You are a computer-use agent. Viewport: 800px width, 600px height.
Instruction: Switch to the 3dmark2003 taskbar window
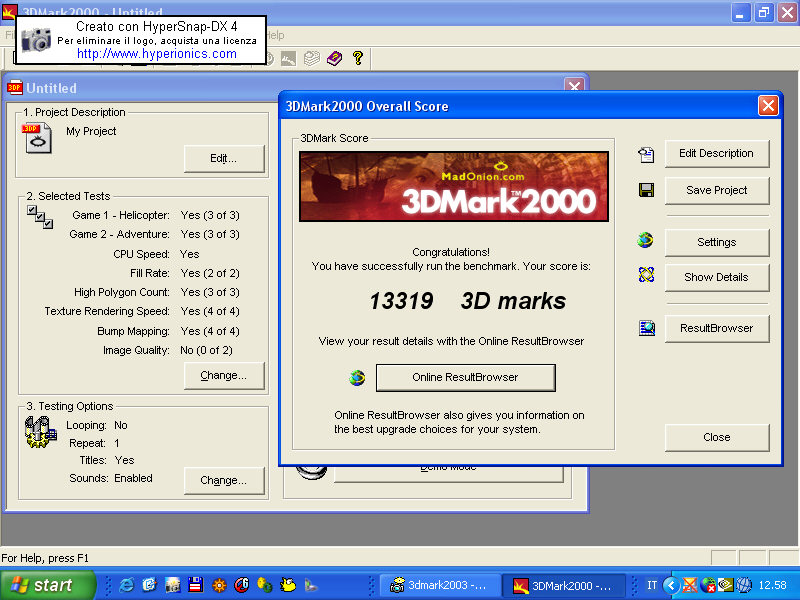coord(438,585)
